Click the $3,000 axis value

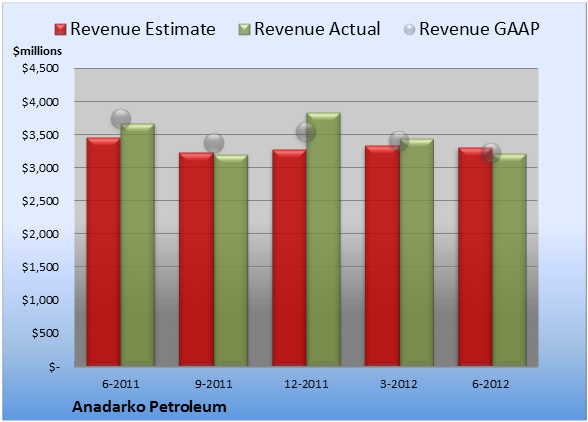(40, 168)
